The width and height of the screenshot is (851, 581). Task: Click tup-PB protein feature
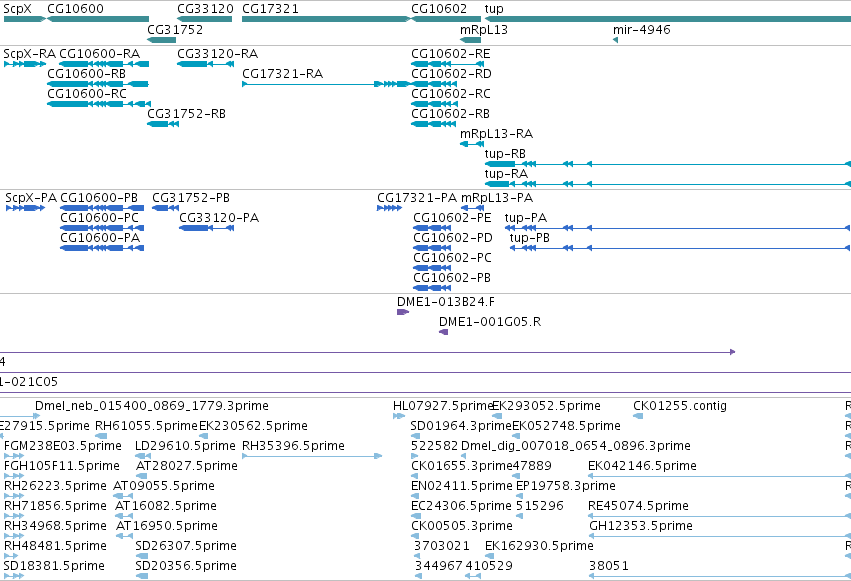pos(681,248)
